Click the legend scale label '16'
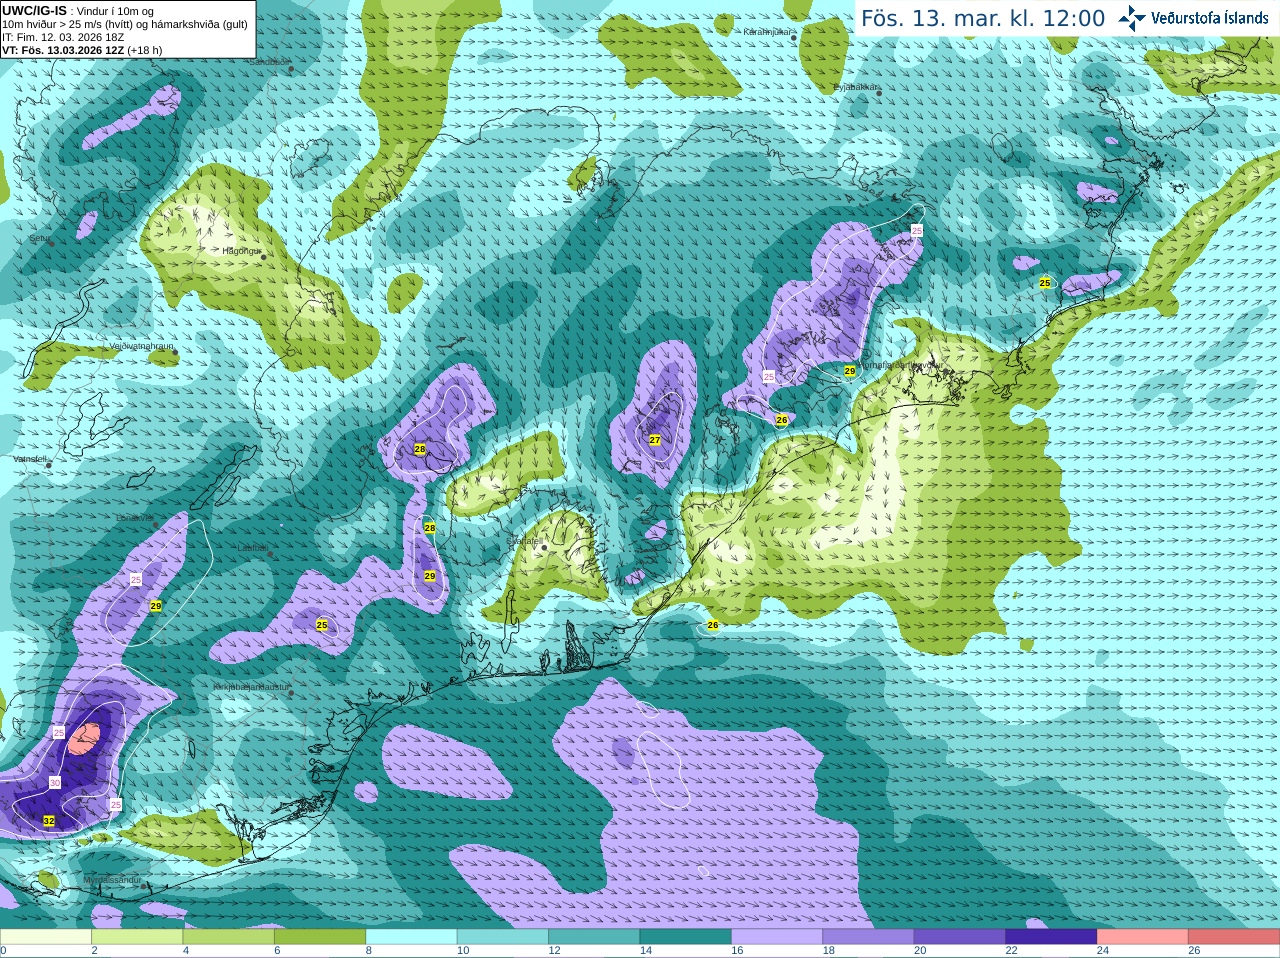 pos(737,951)
